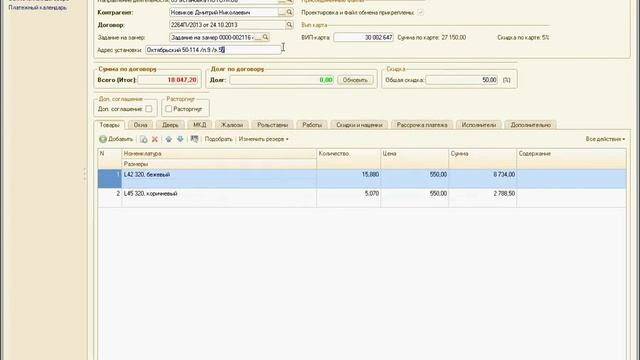Open the Контрагент selection ellipsis button
The width and height of the screenshot is (640, 360).
pos(282,13)
